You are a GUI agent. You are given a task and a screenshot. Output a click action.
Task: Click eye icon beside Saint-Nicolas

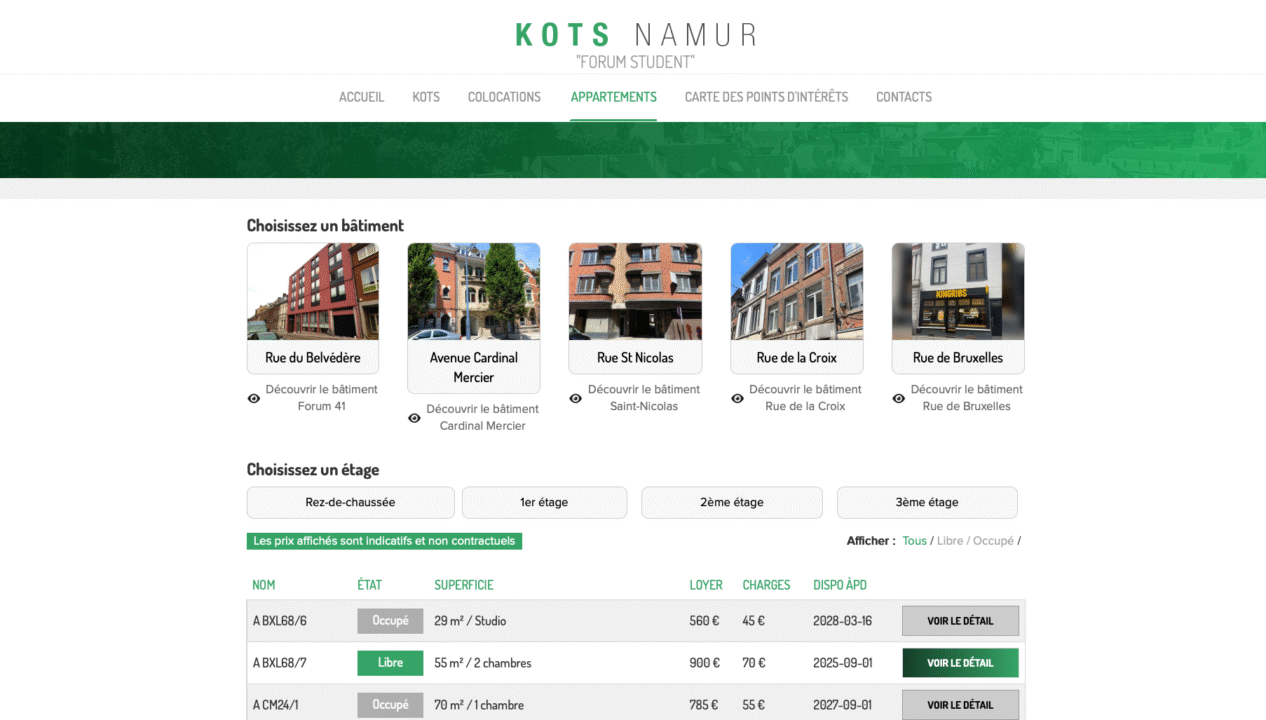point(576,398)
